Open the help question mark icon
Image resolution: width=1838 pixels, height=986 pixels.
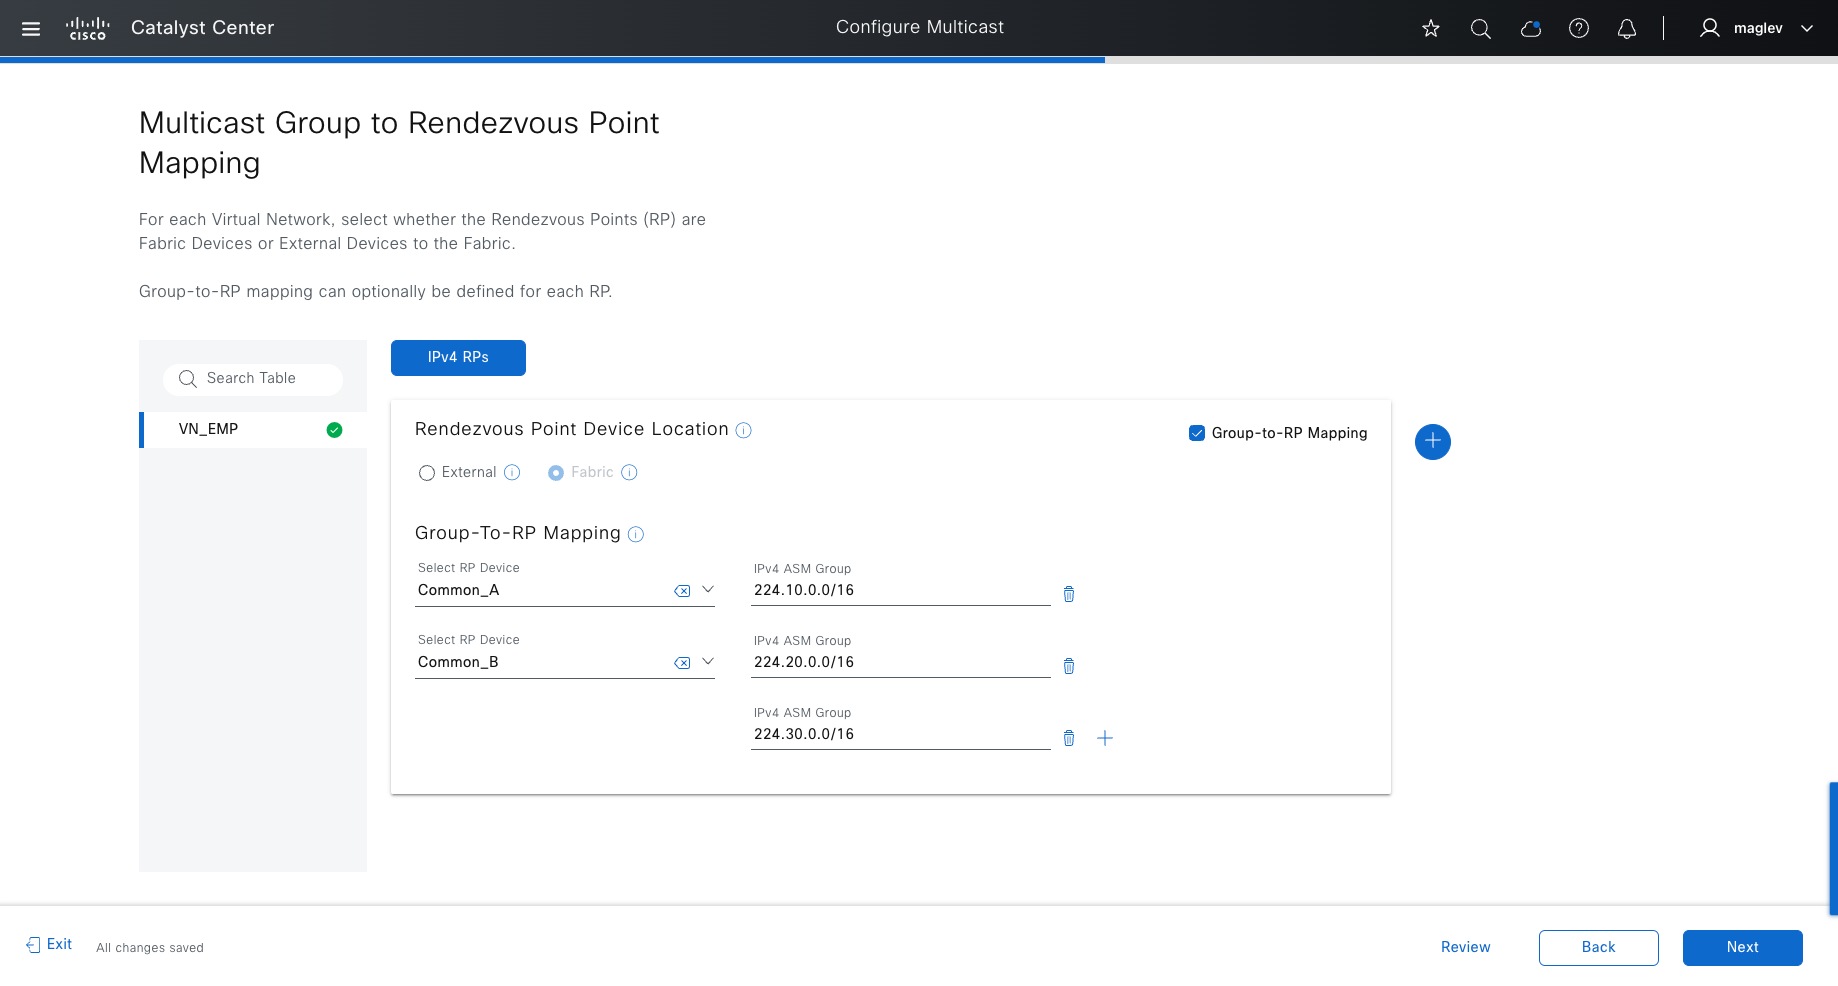[x=1579, y=29]
